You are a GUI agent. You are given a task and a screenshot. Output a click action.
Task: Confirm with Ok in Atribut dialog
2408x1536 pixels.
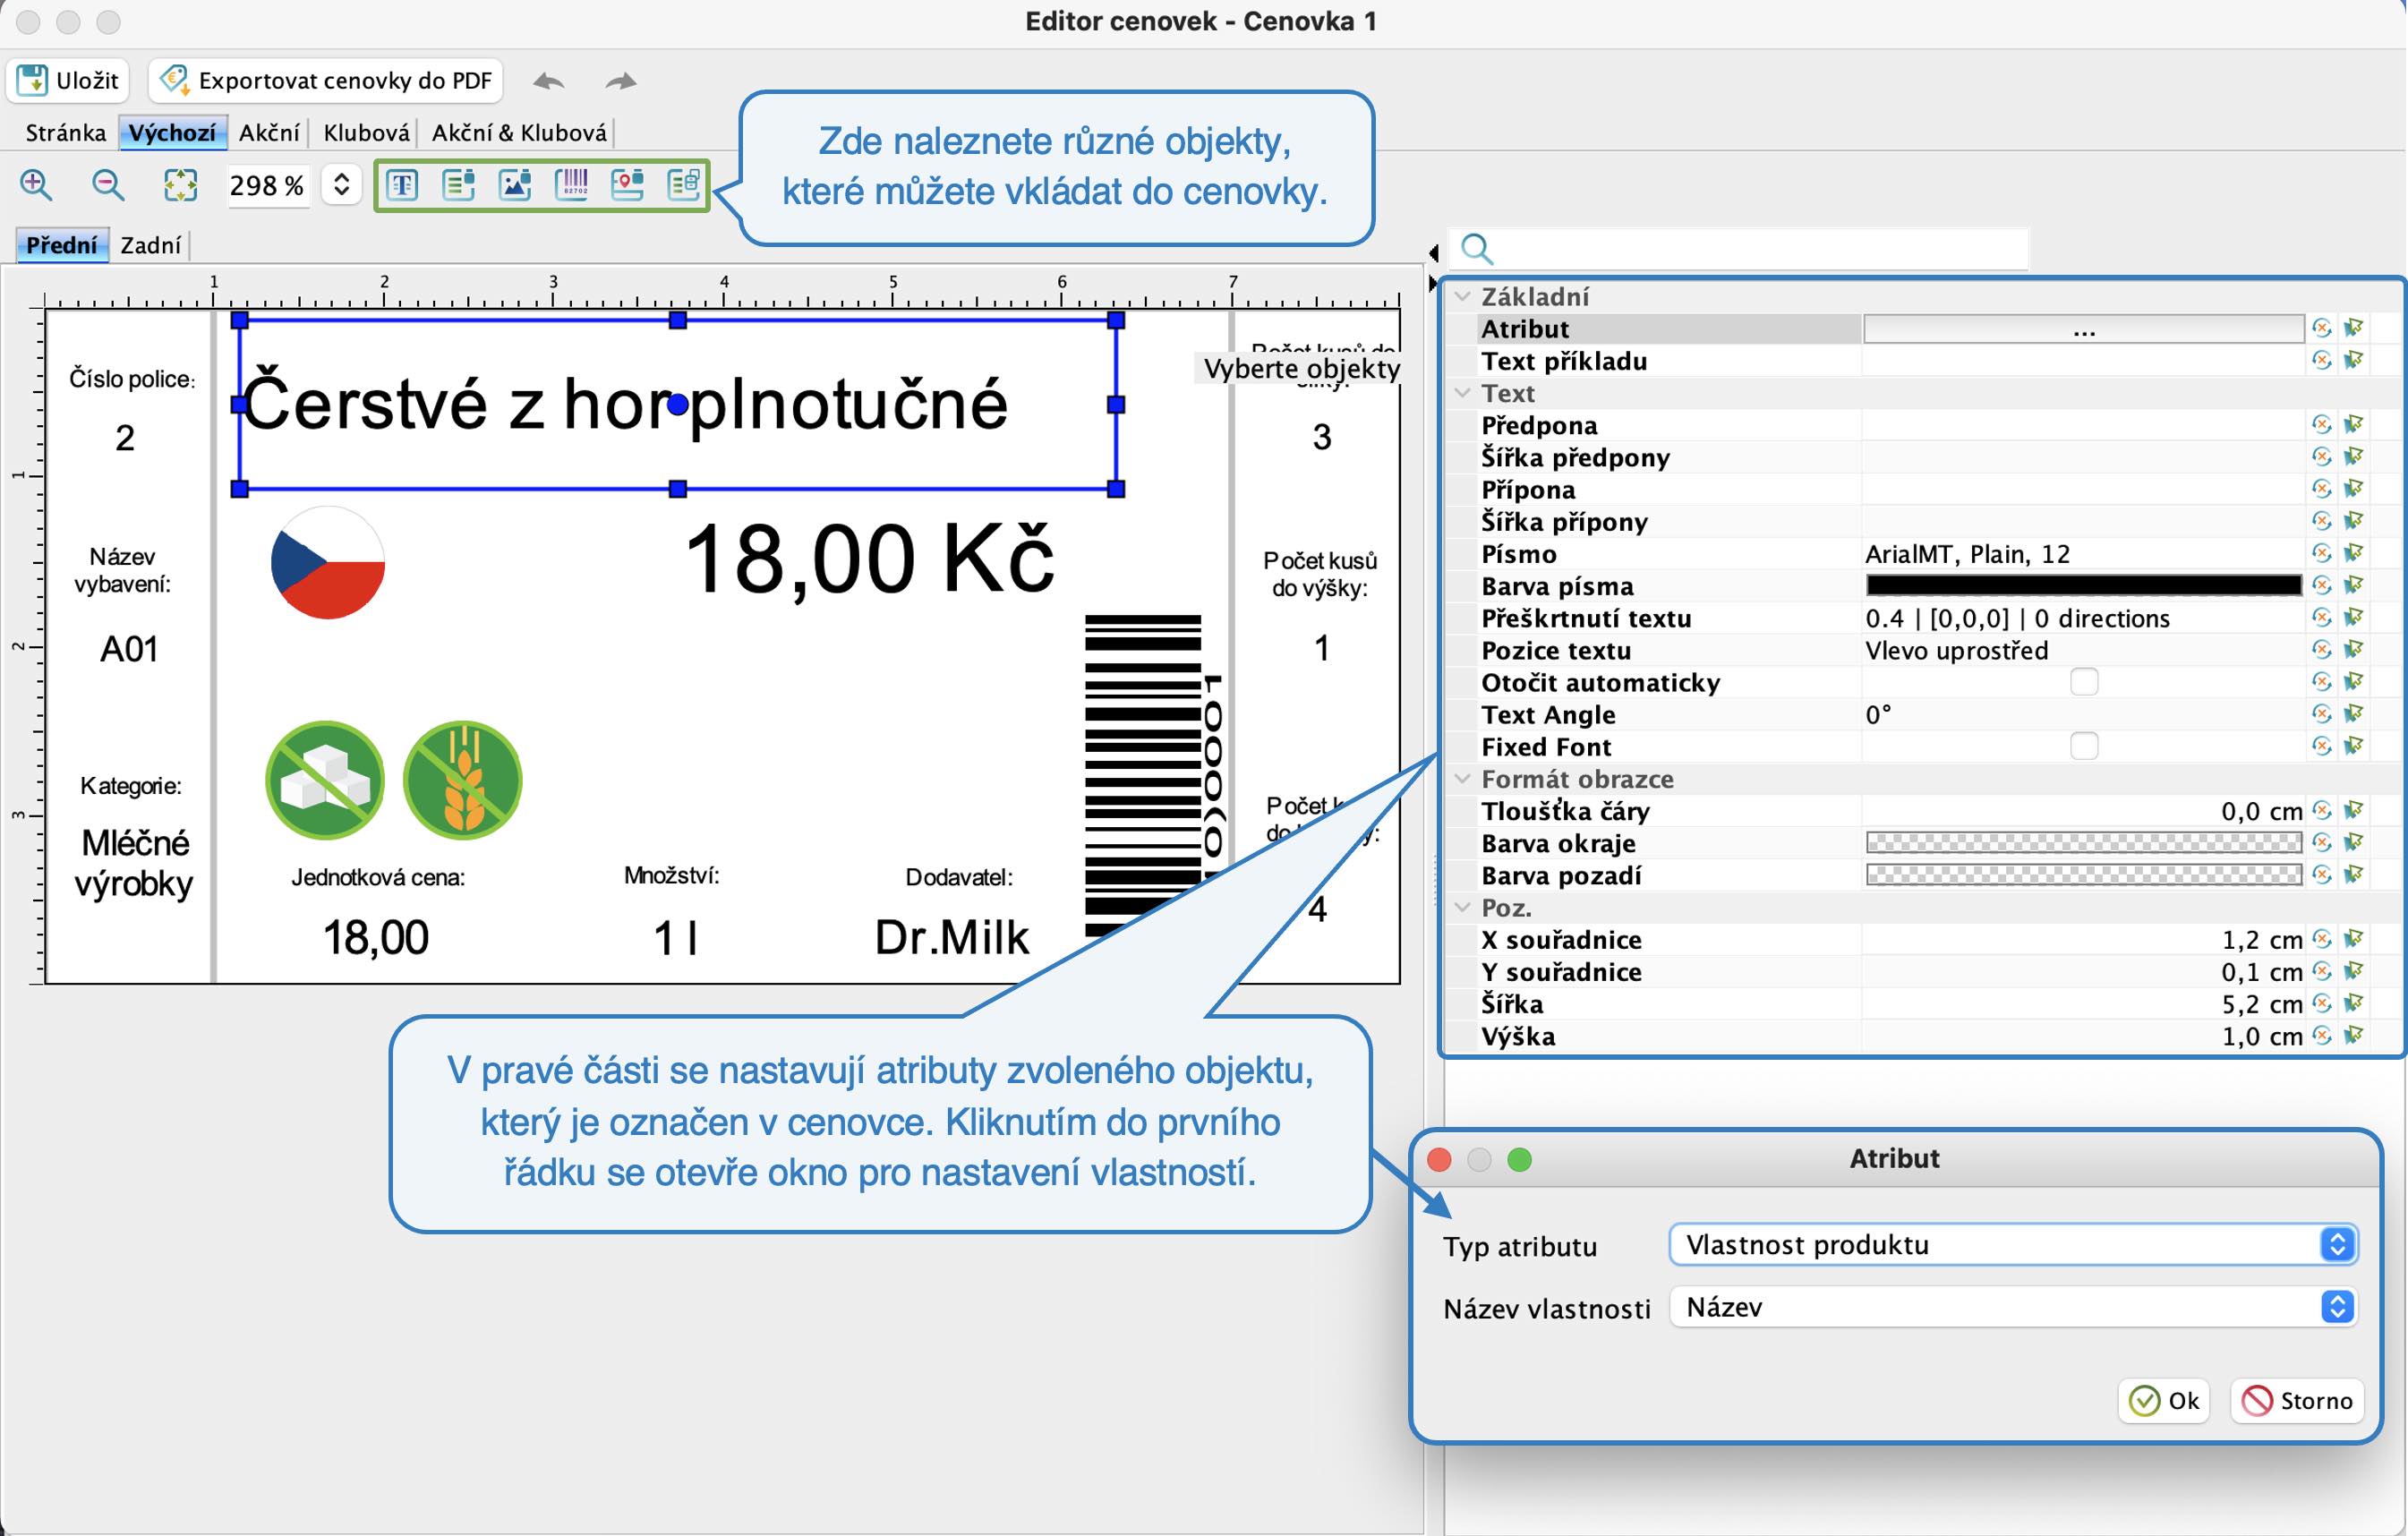pyautogui.click(x=2164, y=1400)
